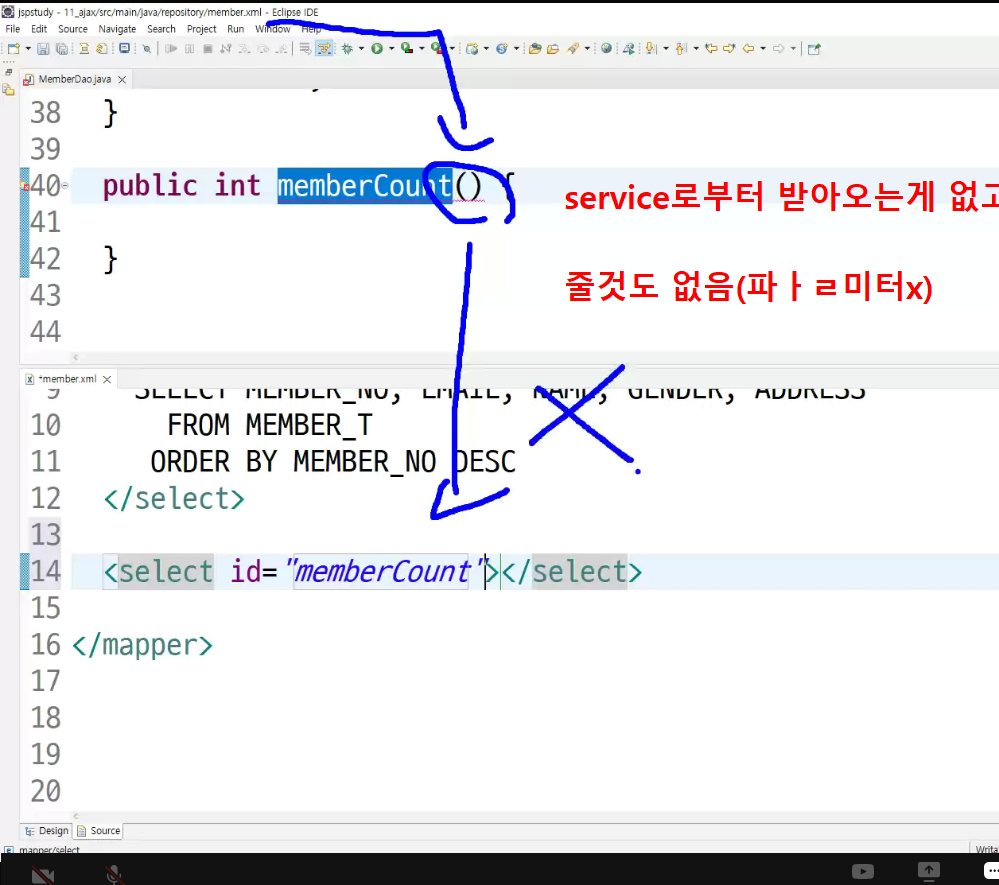999x885 pixels.
Task: Click the mapper/select status bar path
Action: click(x=49, y=850)
